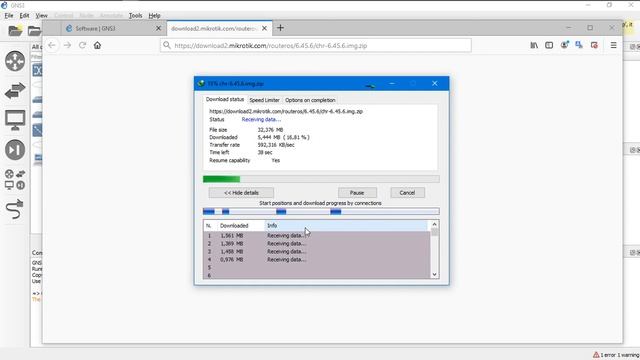
Task: Open GNS3 Edit menu
Action: click(24, 16)
